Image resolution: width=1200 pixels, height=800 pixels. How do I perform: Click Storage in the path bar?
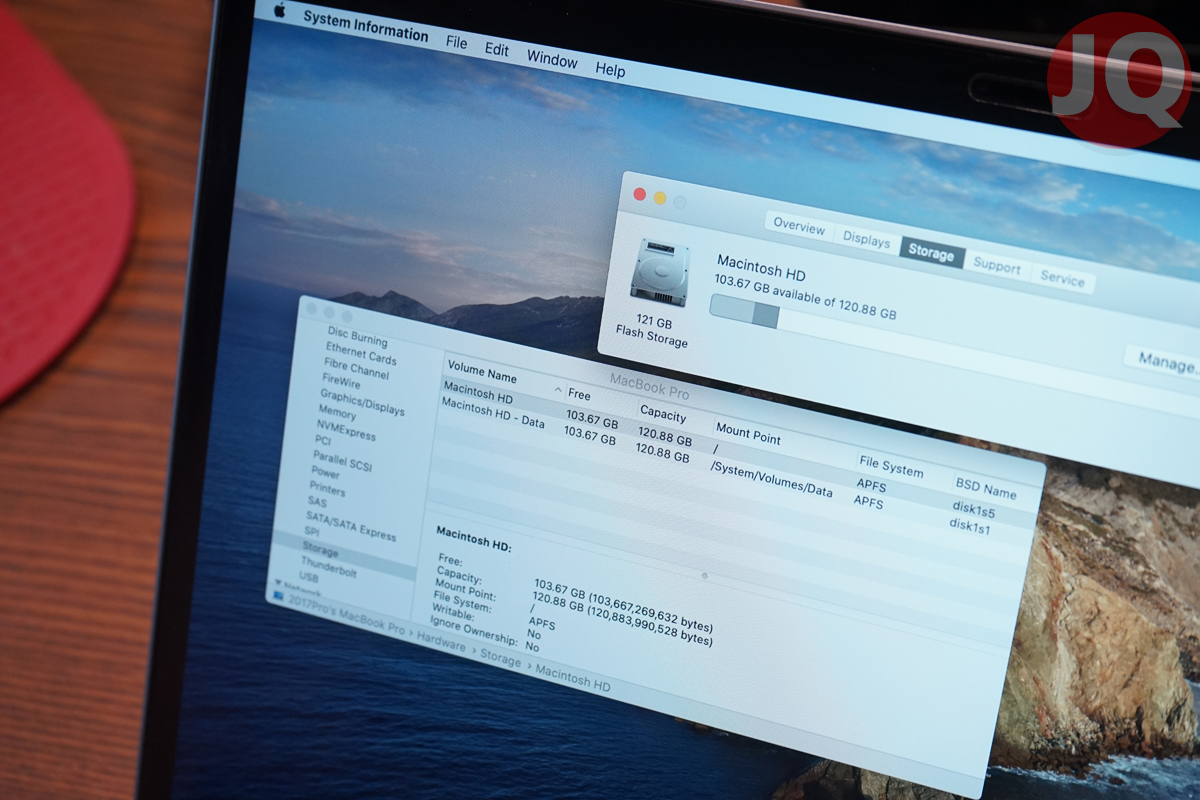500,659
